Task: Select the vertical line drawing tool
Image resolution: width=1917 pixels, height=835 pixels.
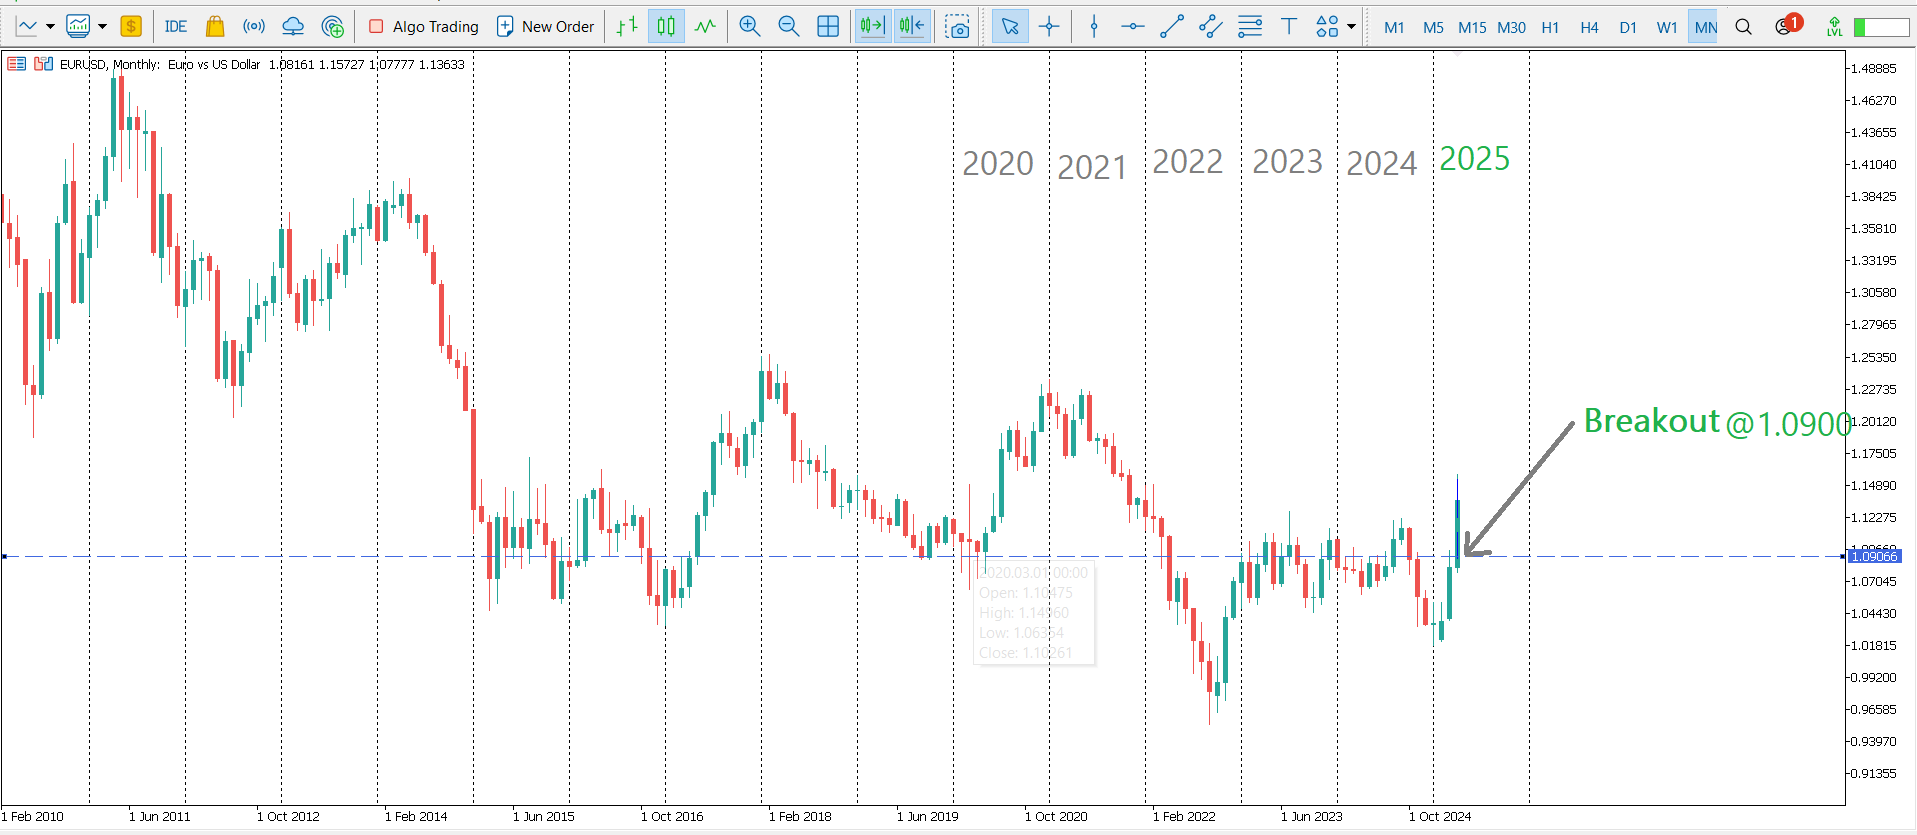Action: coord(1093,27)
